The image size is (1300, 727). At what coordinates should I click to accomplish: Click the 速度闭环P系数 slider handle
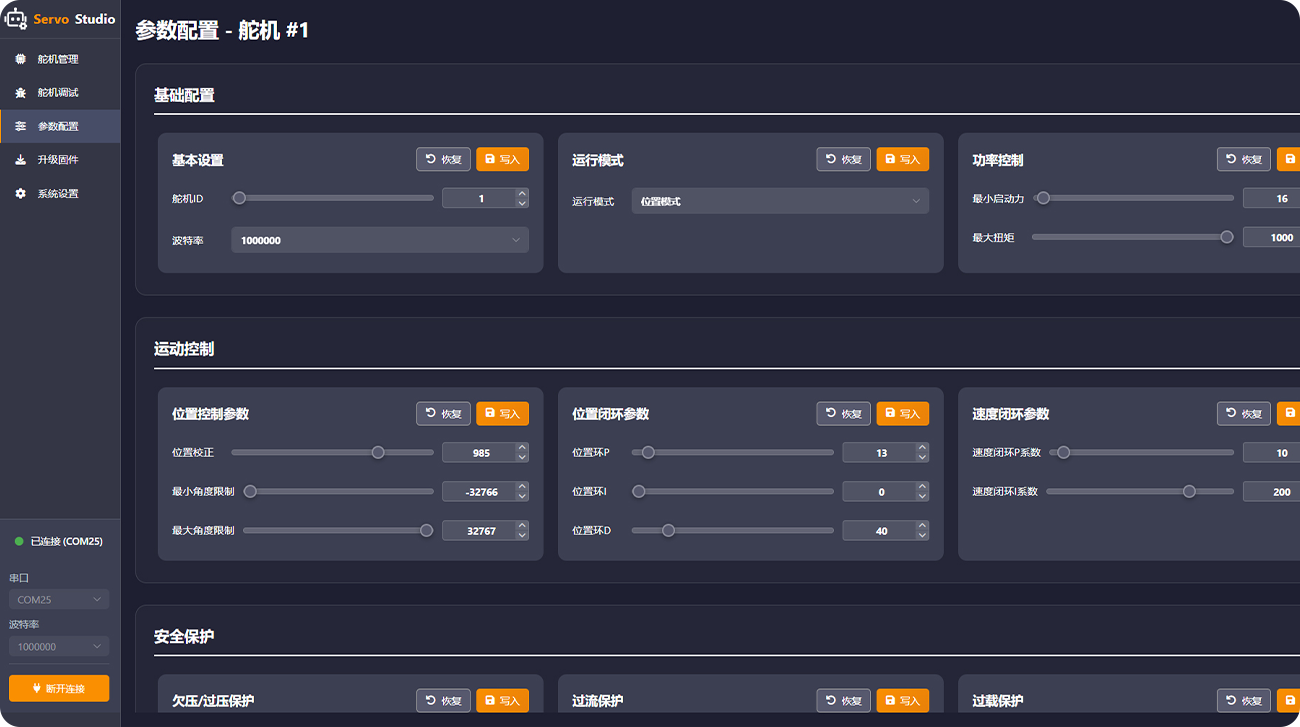1064,452
